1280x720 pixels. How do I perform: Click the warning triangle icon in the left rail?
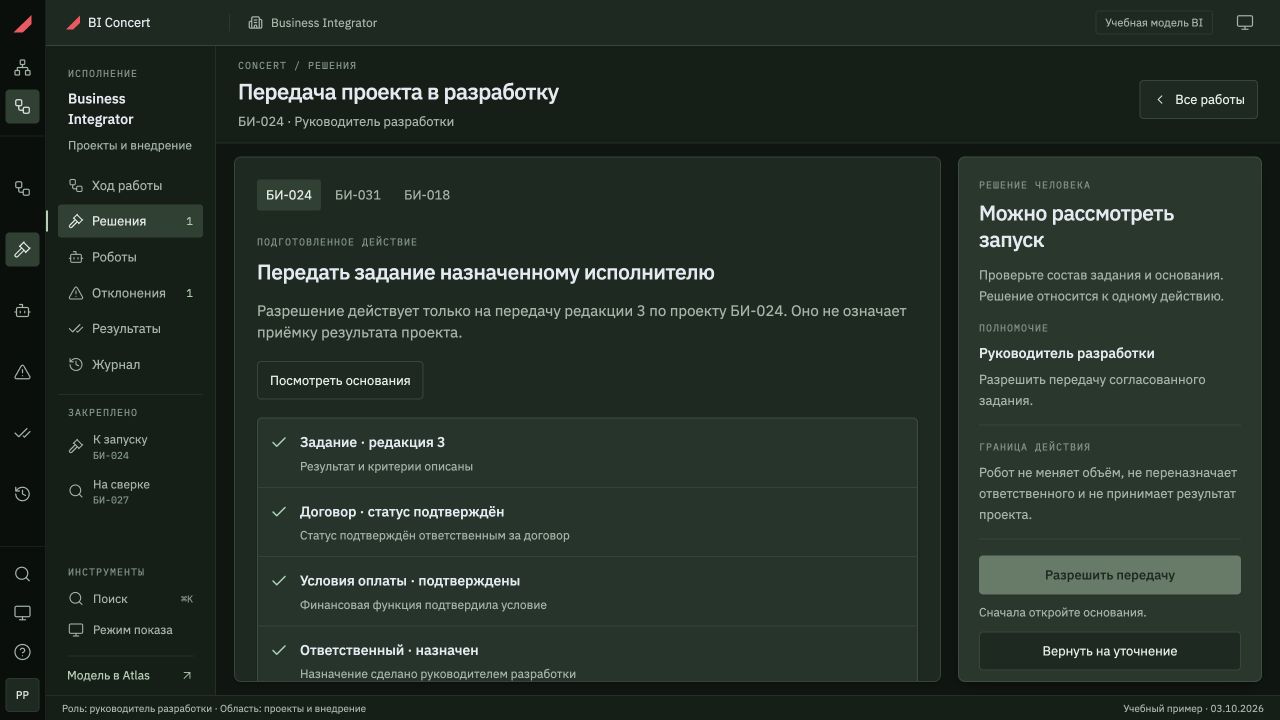[x=22, y=372]
